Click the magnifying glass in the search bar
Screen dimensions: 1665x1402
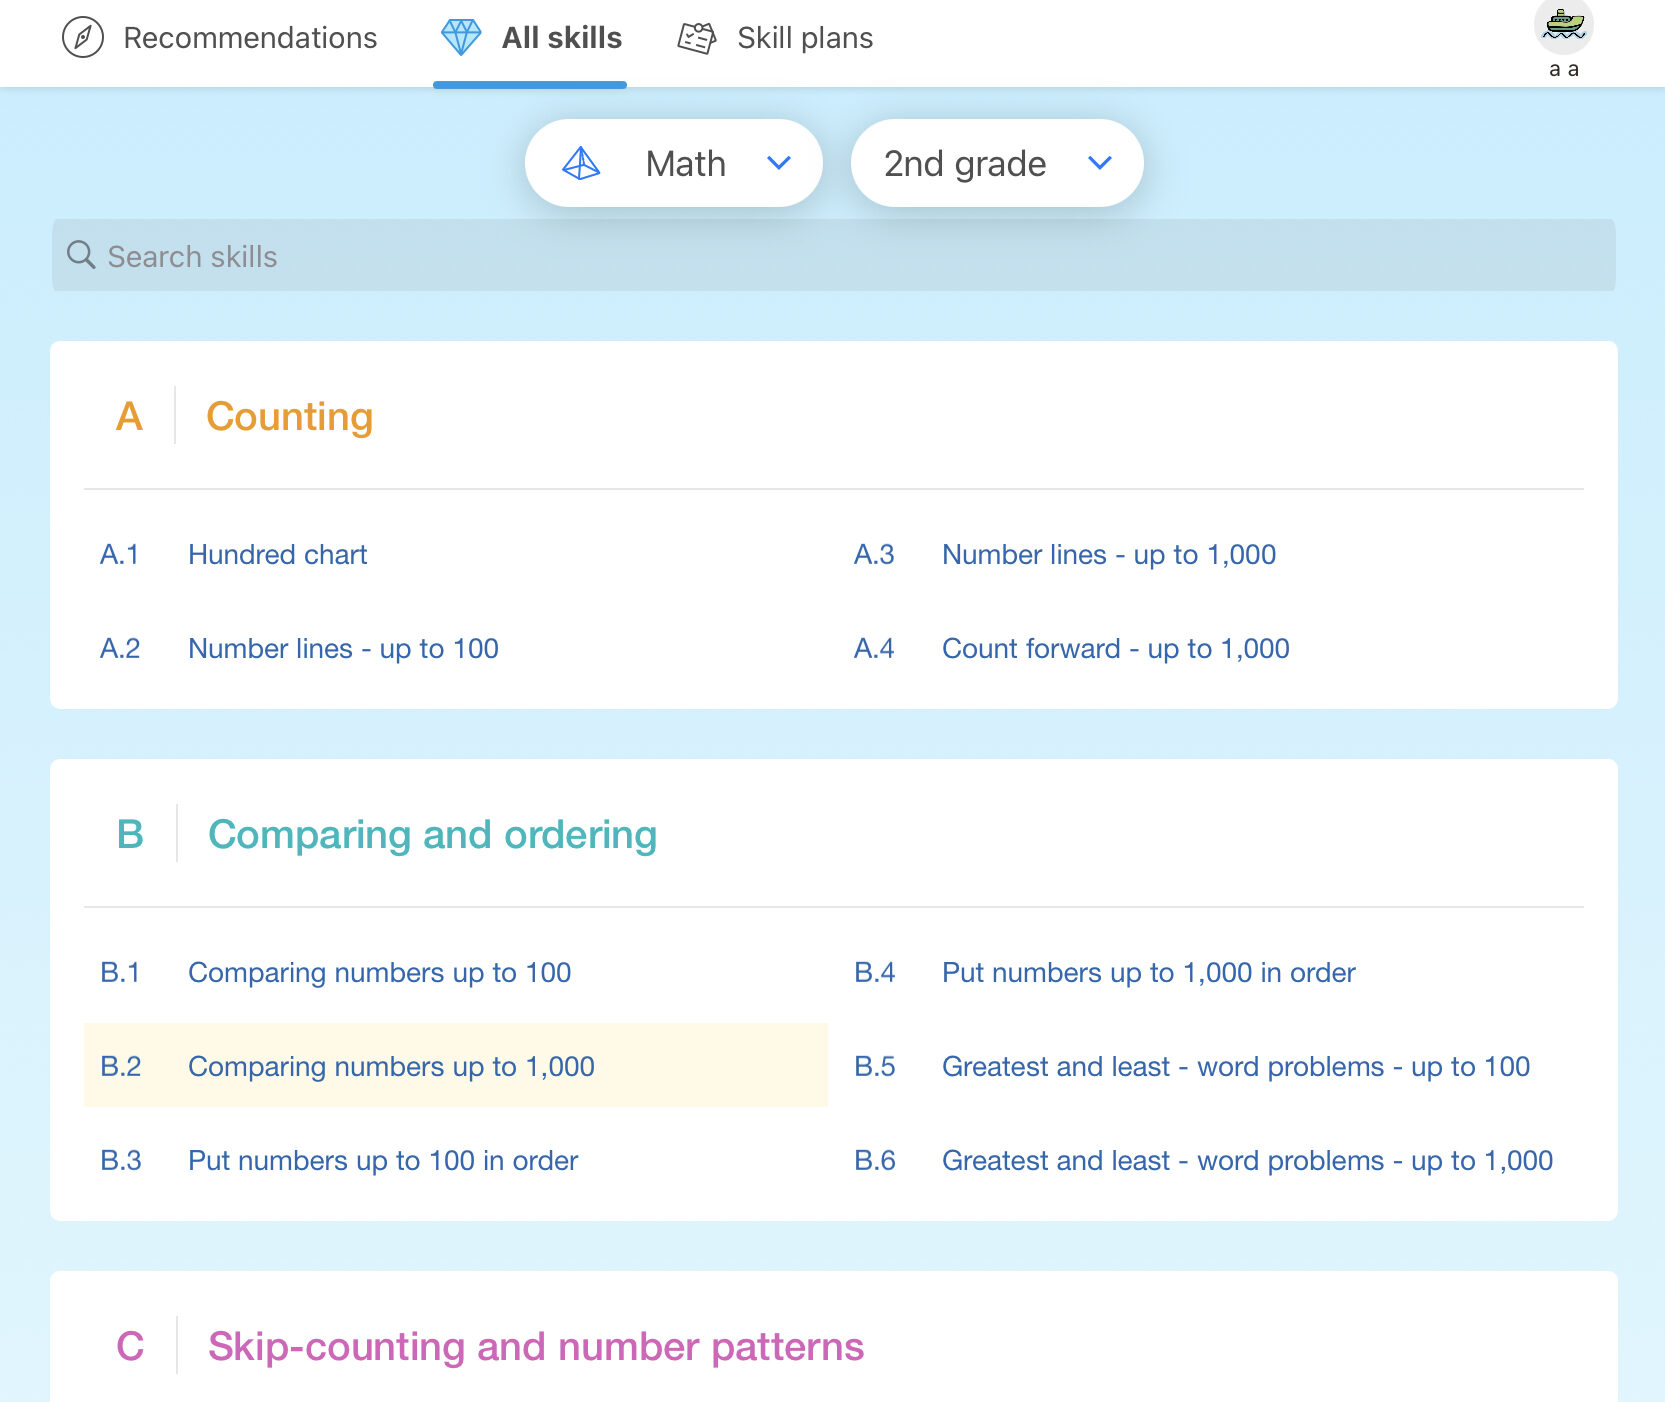pos(81,255)
